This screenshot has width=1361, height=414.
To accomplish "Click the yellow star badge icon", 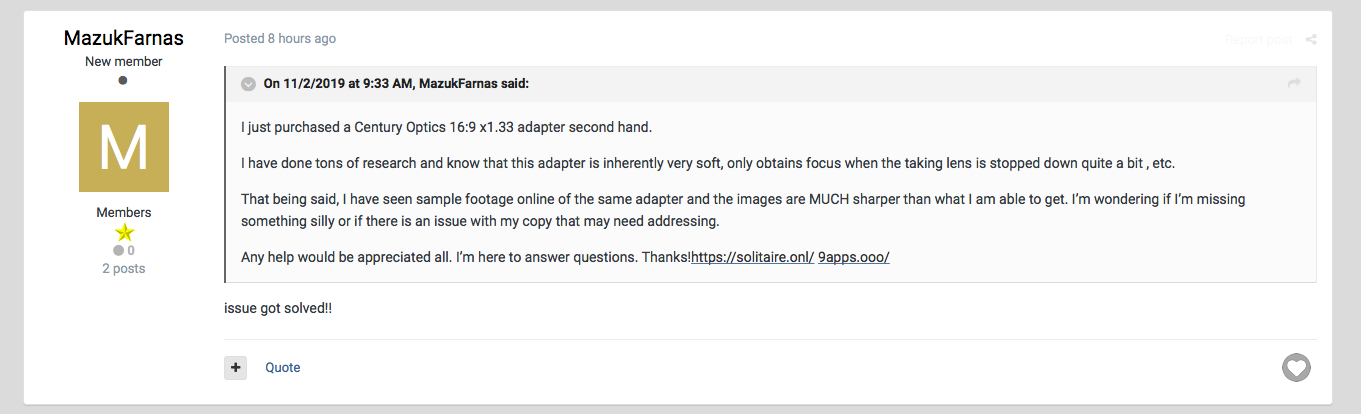I will (x=124, y=233).
